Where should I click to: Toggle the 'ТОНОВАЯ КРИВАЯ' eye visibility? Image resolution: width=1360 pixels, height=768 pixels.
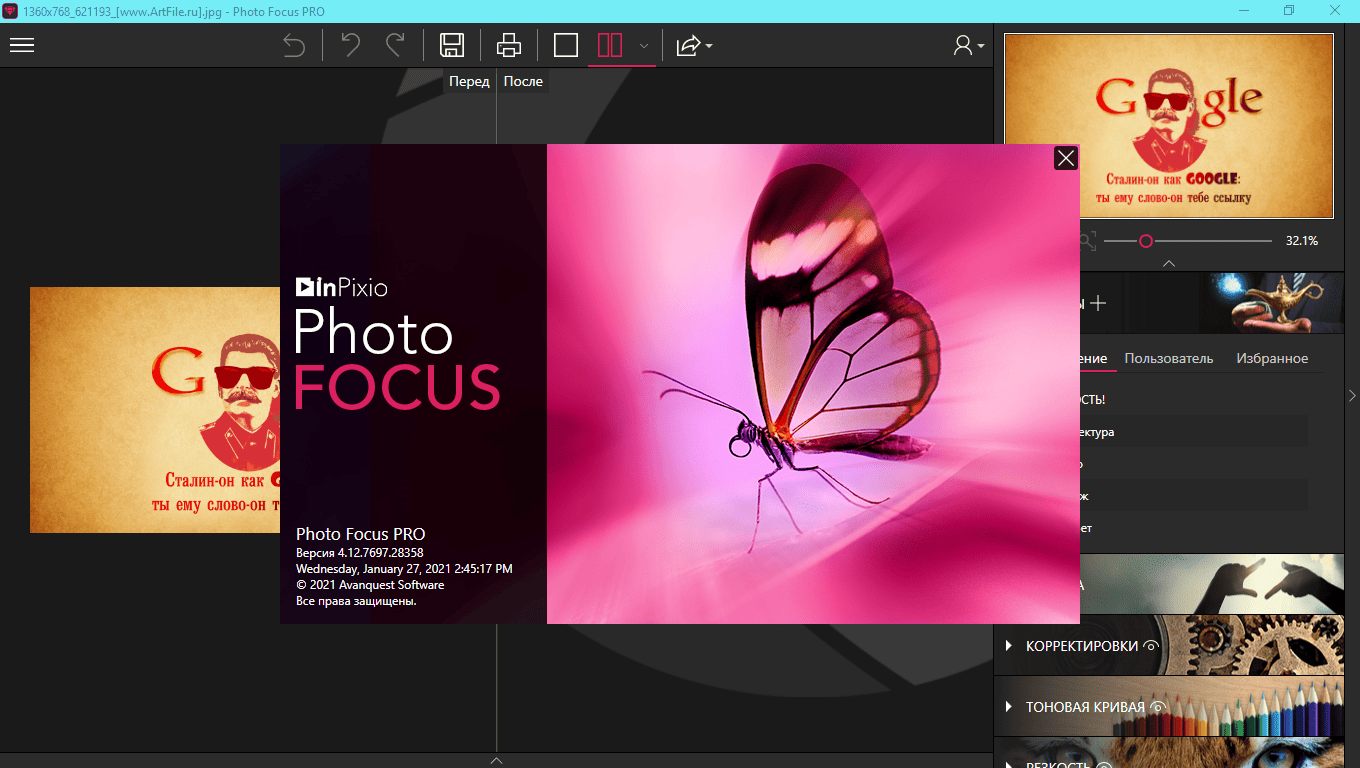(1158, 707)
